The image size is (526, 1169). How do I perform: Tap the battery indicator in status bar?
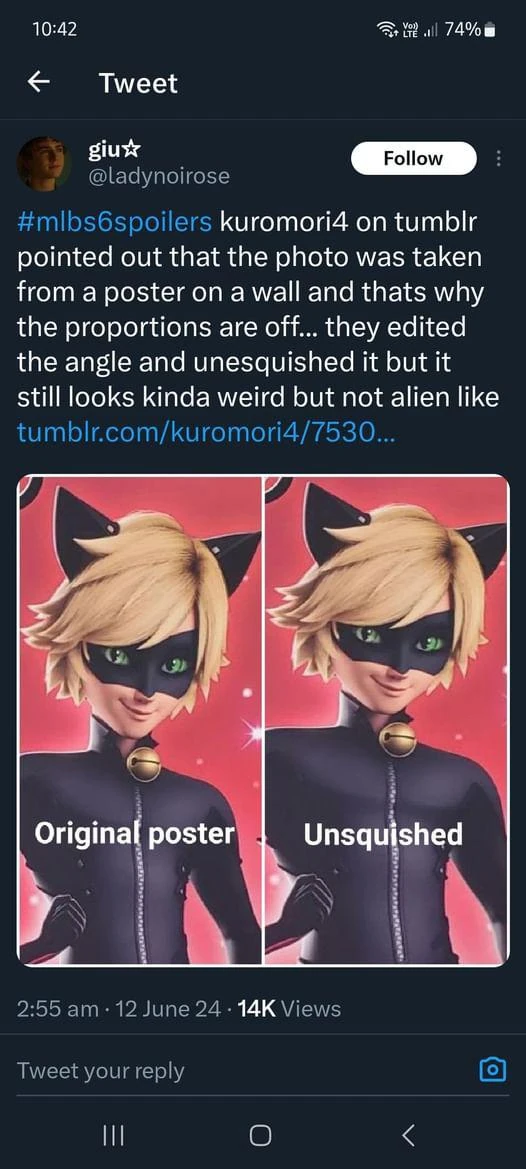(489, 30)
